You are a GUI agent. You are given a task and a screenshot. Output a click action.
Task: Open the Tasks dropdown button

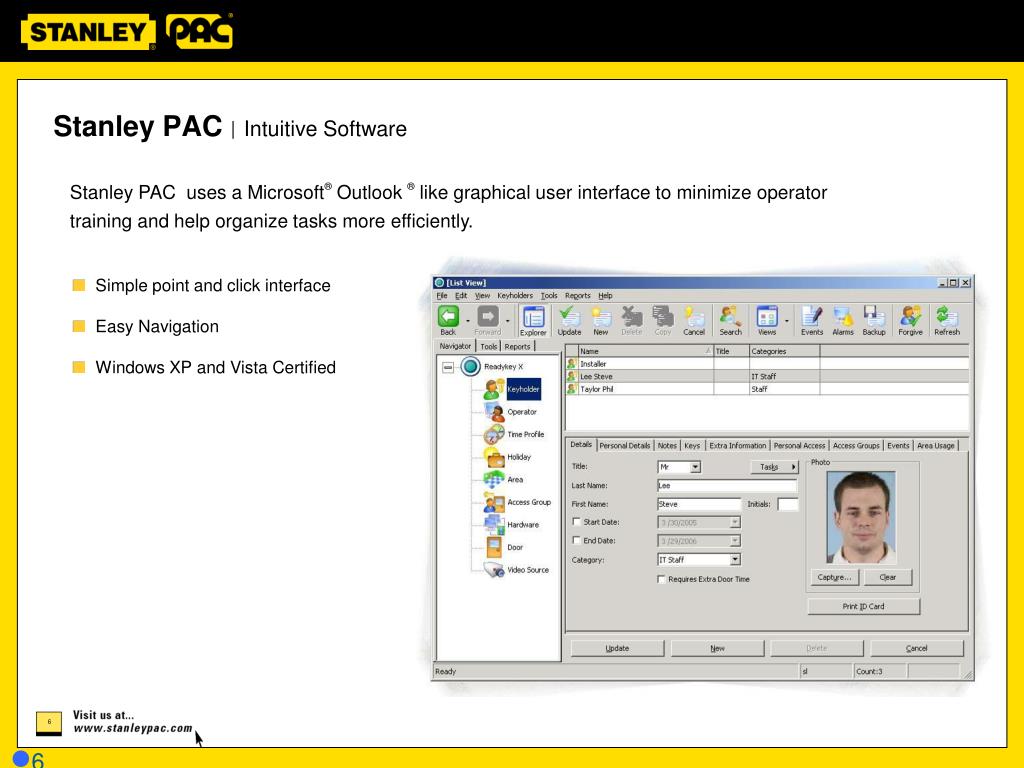point(775,467)
